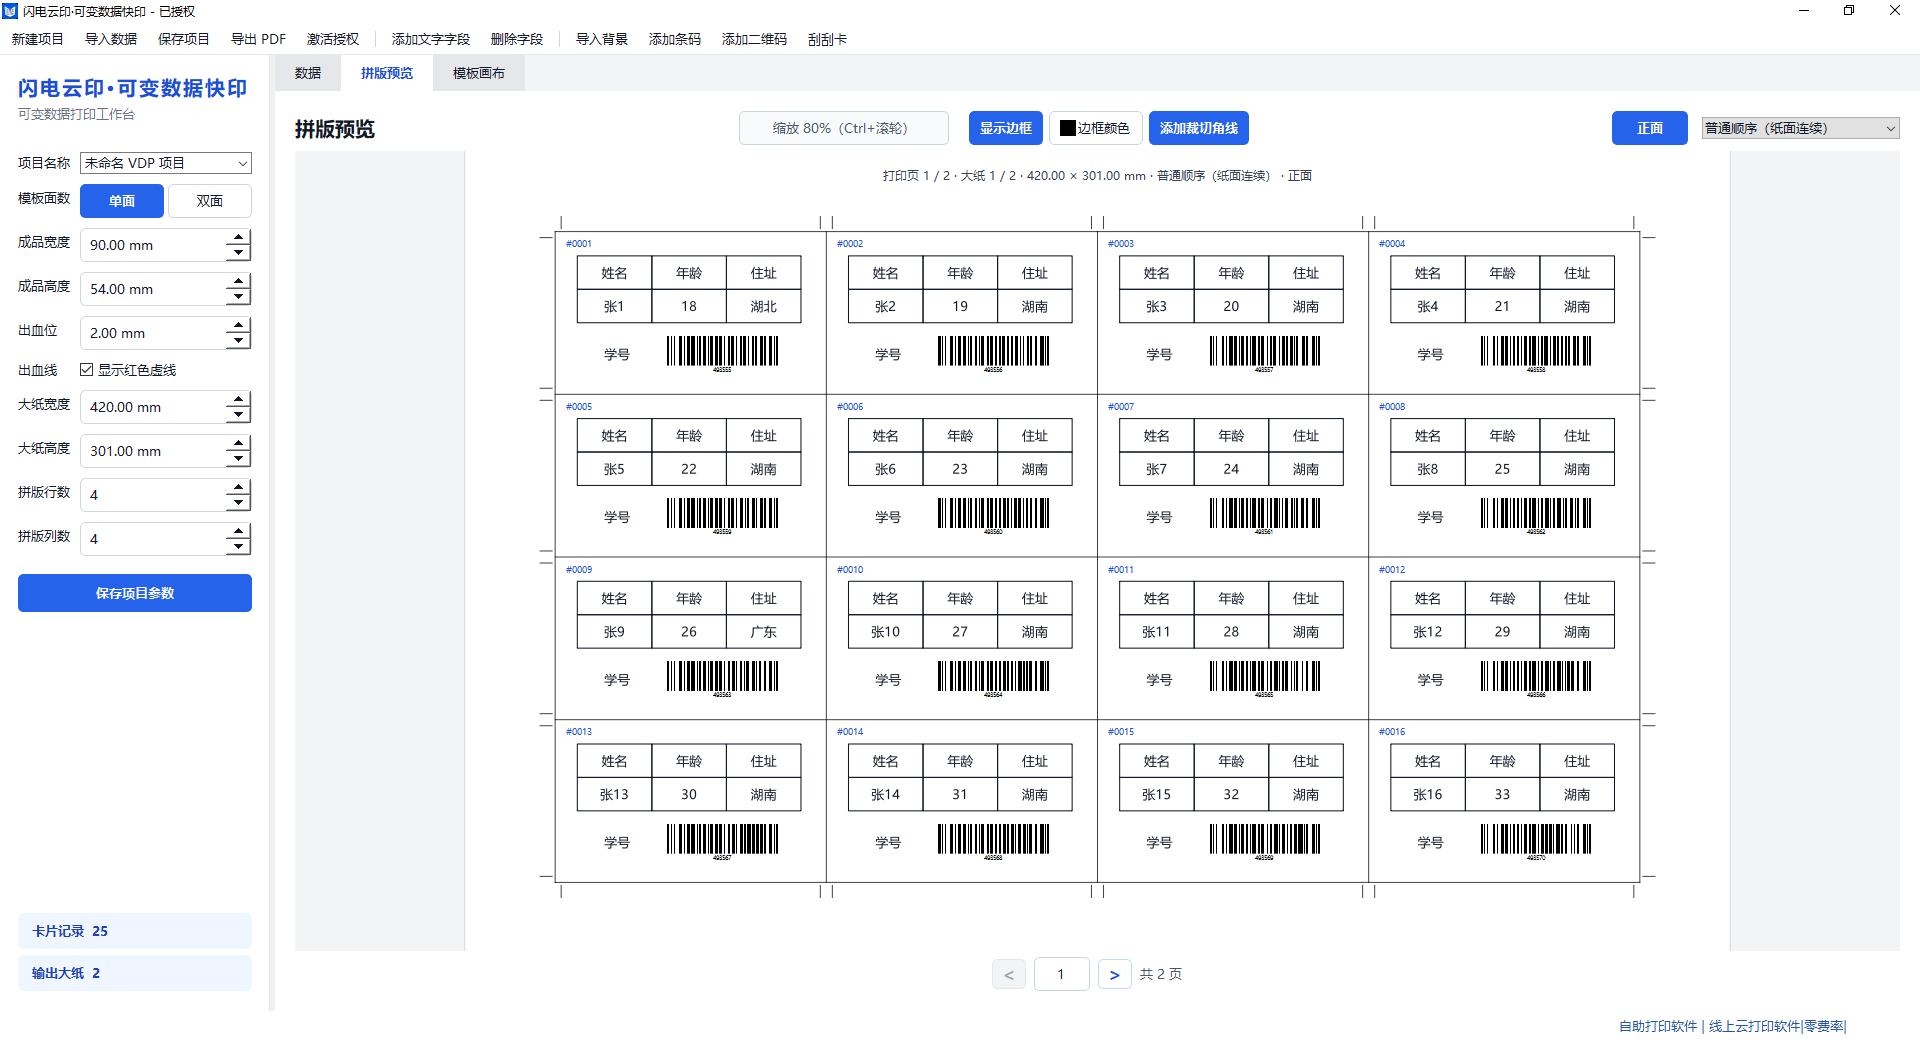Click 删除字段 in the toolbar

pos(517,39)
